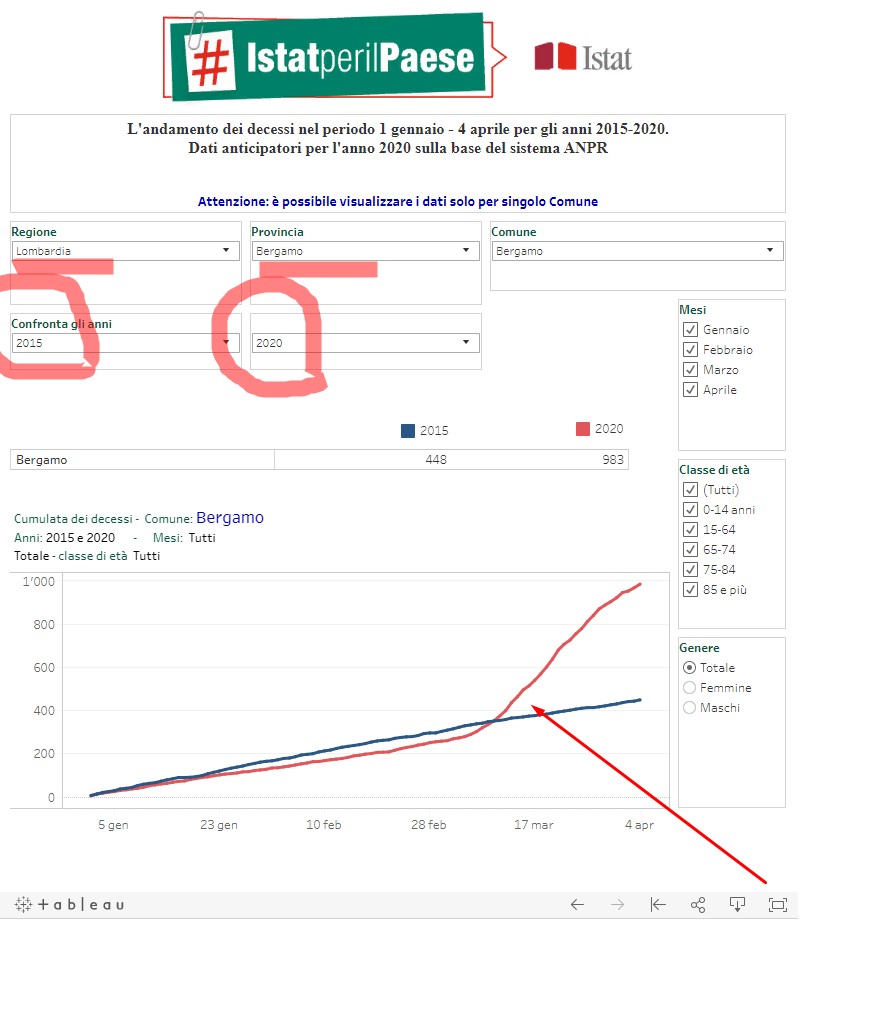Open the comparison year dropdown showing 2020
881x1023 pixels.
tap(364, 343)
